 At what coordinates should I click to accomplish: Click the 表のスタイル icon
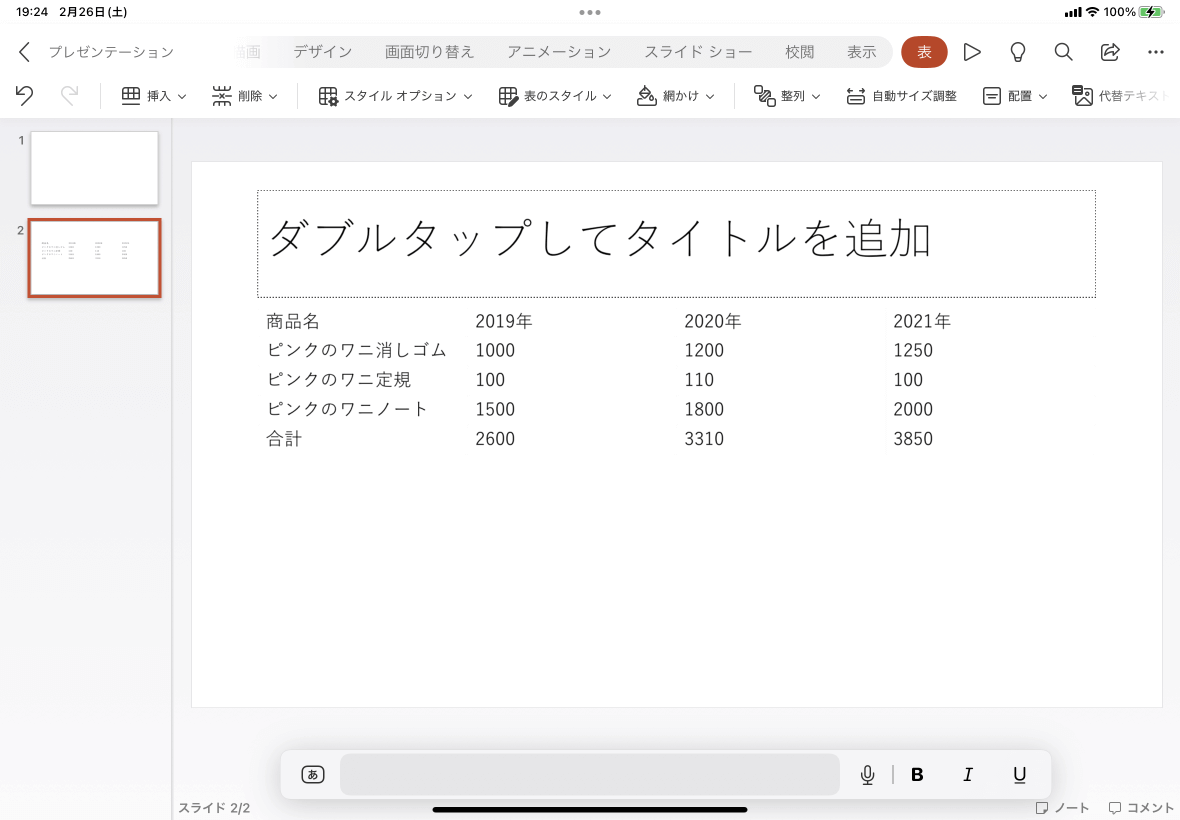508,96
